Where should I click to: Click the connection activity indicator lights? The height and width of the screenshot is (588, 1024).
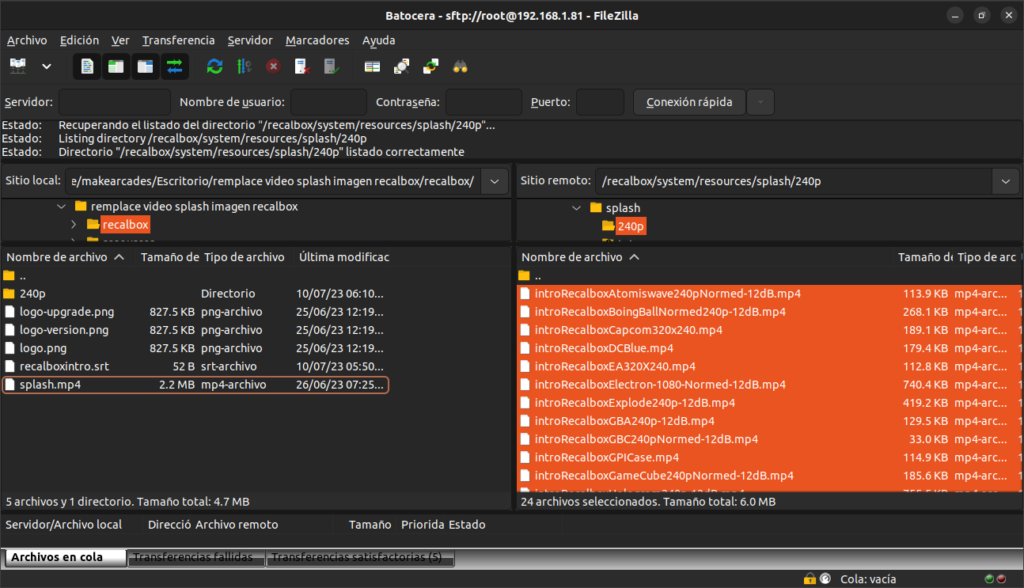tap(995, 579)
